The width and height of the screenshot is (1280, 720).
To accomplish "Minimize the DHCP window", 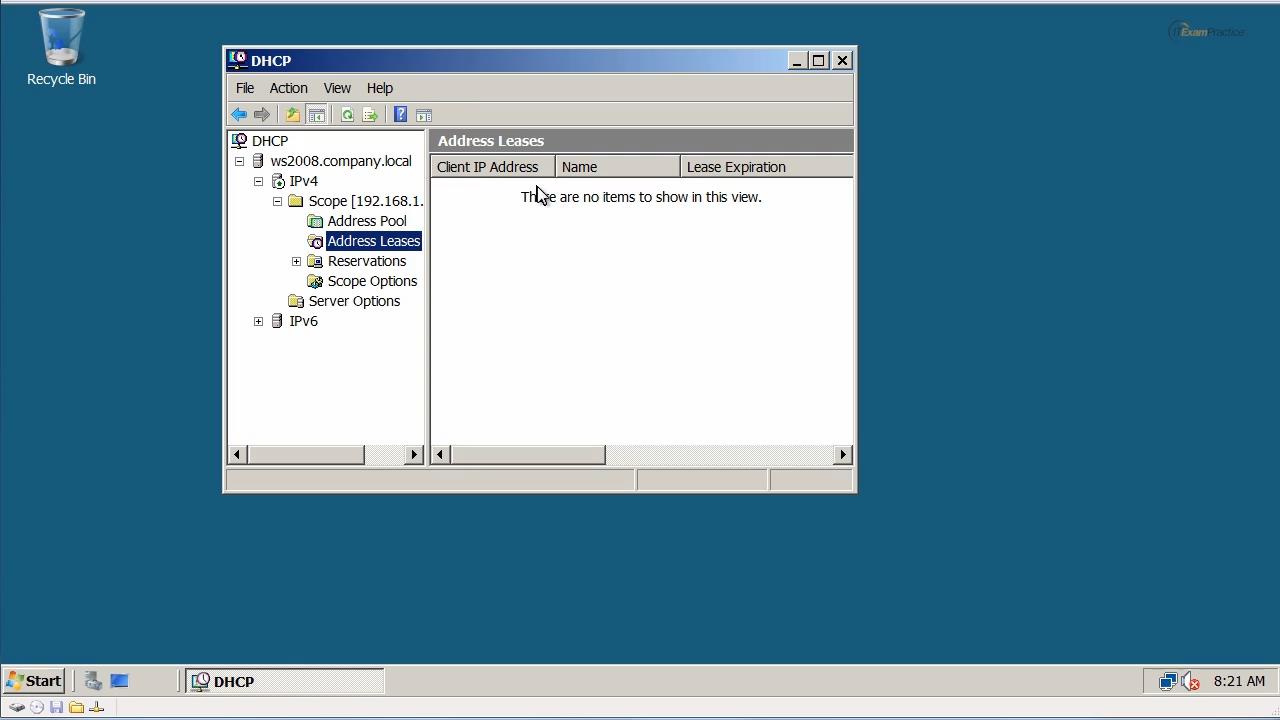I will (x=797, y=60).
